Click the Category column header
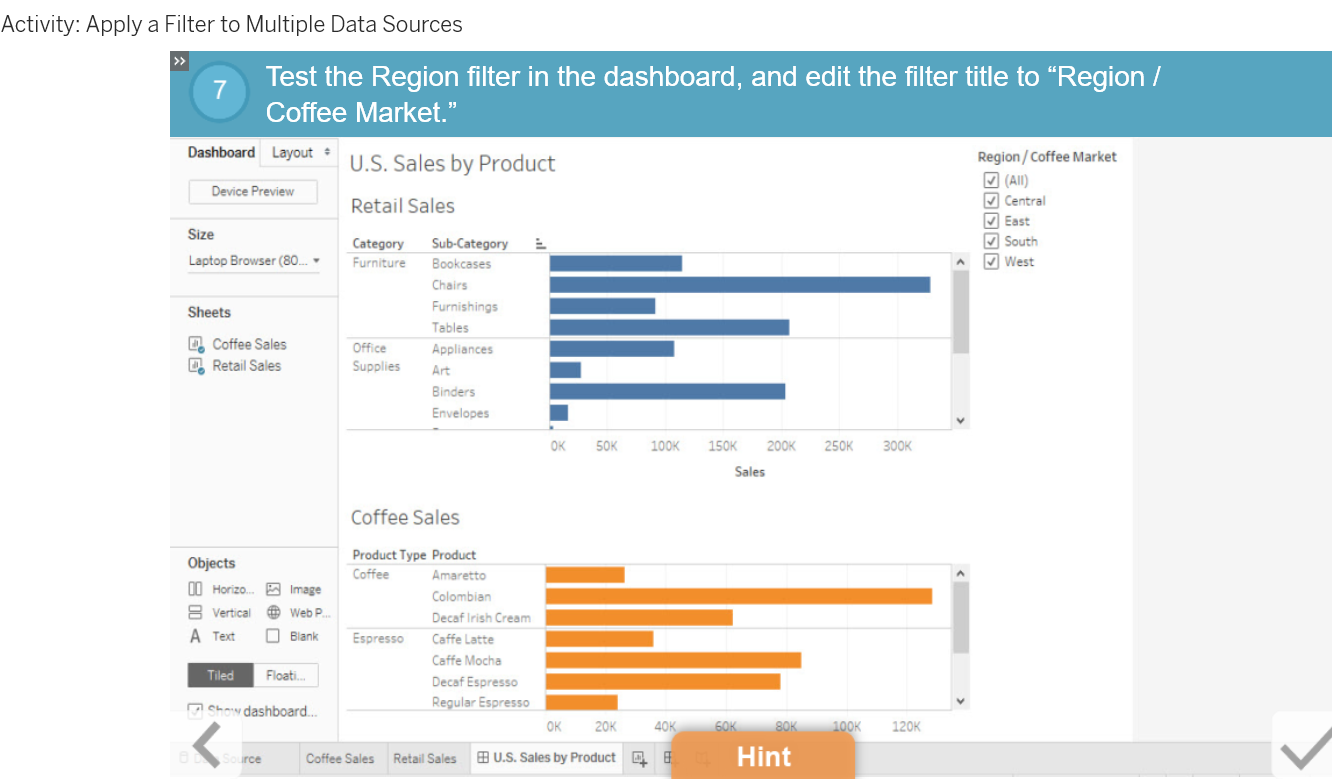 [378, 243]
